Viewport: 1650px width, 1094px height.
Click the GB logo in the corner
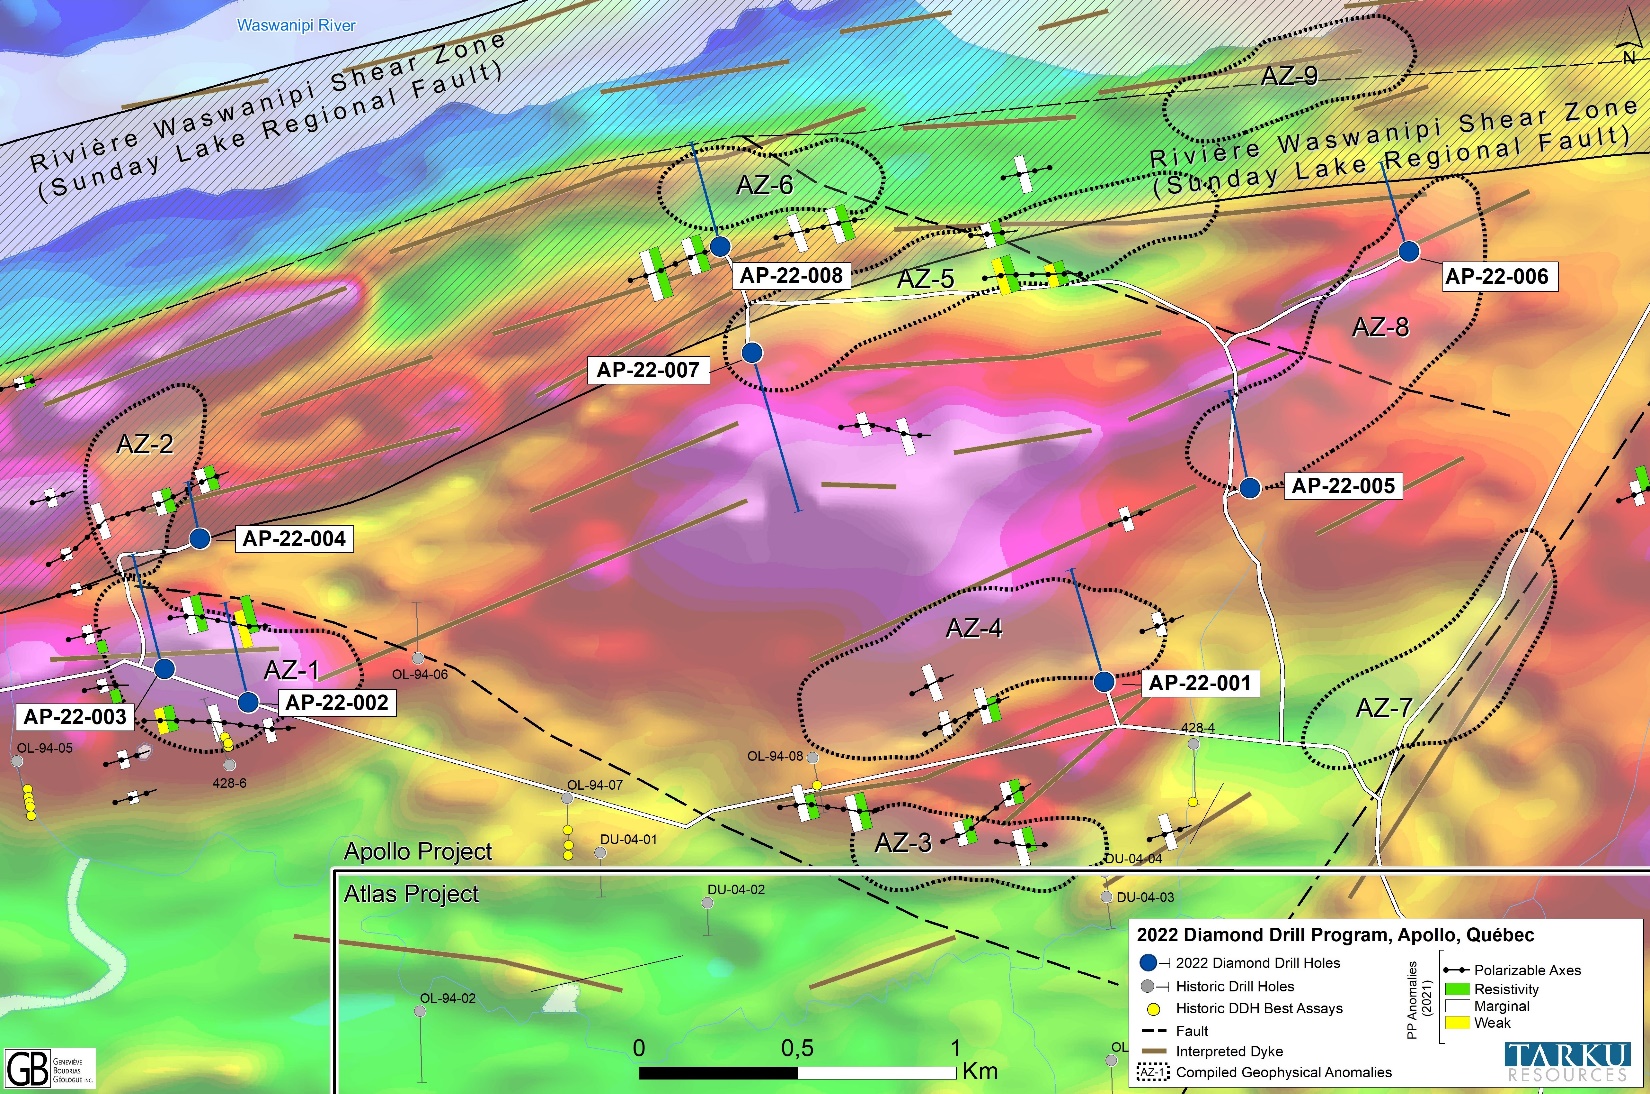(x=26, y=1068)
